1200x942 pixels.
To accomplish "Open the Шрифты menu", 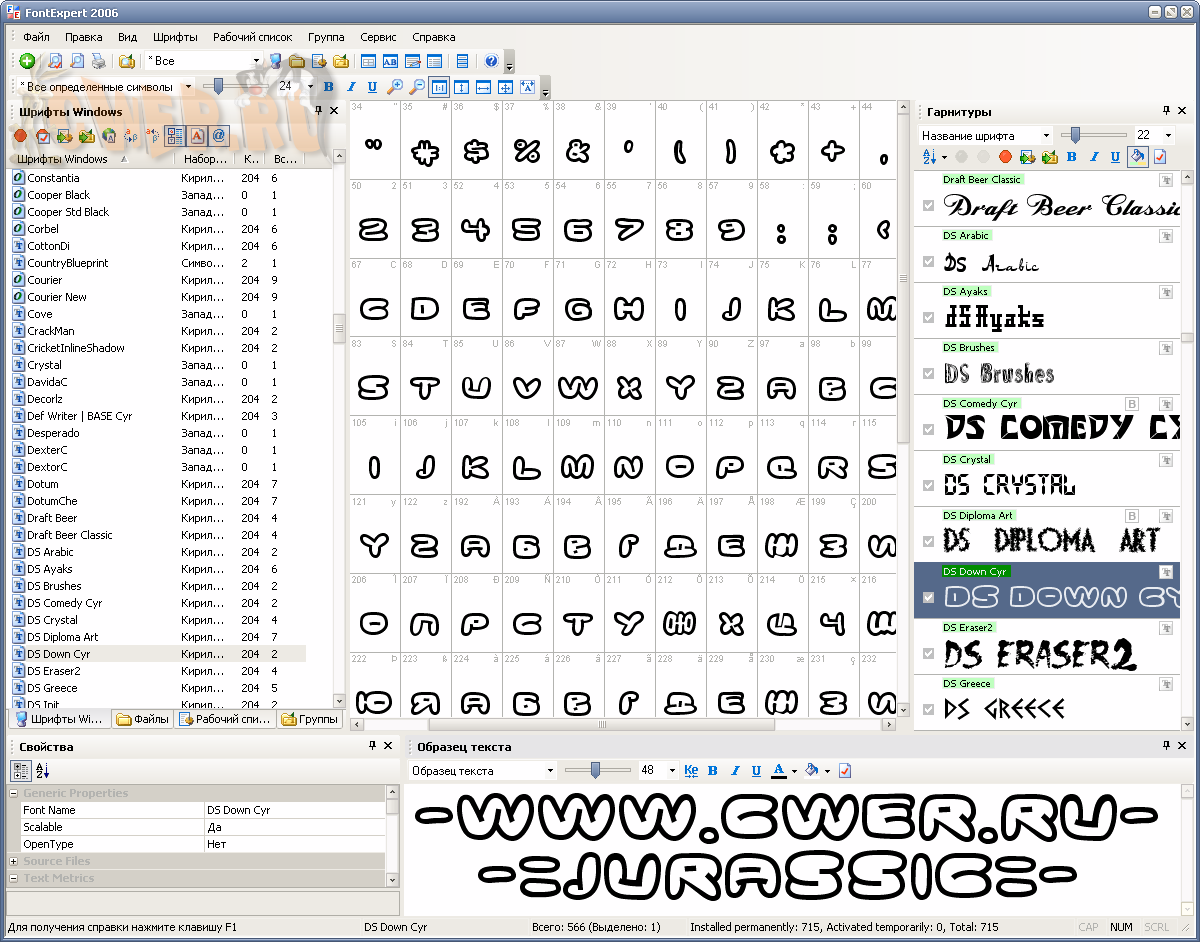I will 175,37.
